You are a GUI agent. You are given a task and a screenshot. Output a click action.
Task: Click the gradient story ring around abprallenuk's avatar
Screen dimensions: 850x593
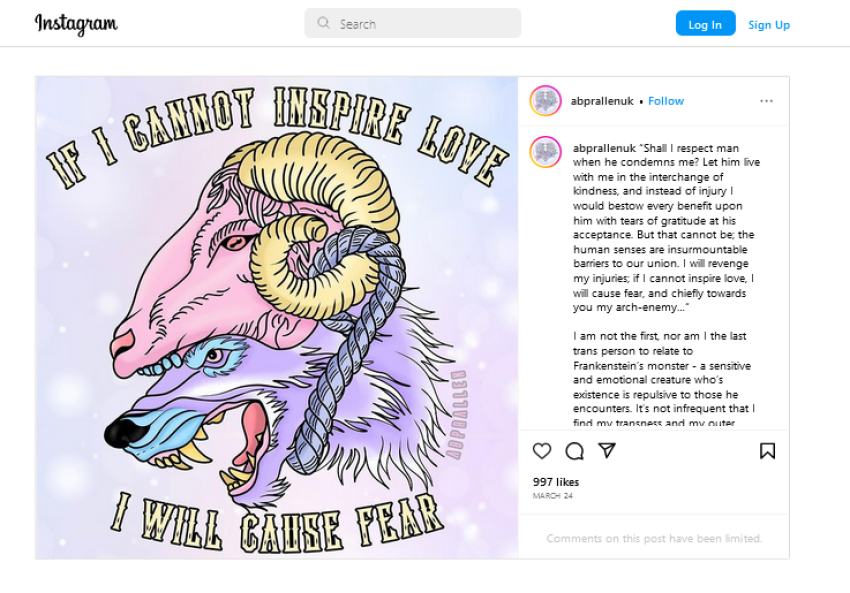[x=545, y=101]
